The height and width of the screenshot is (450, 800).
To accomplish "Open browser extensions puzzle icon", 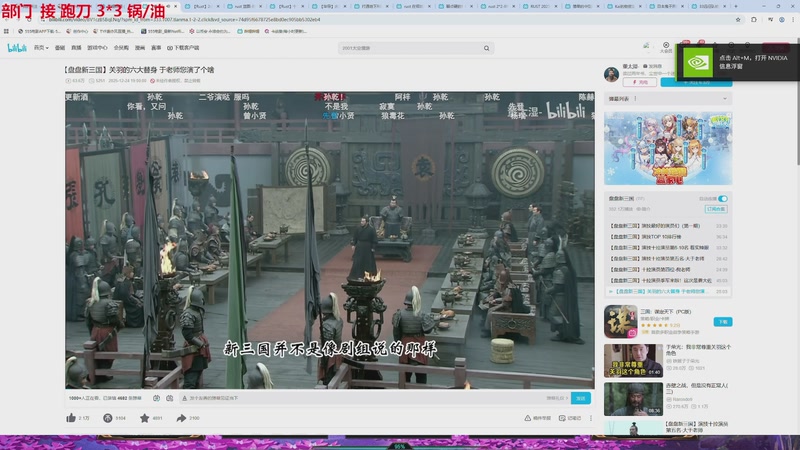I will coord(754,19).
